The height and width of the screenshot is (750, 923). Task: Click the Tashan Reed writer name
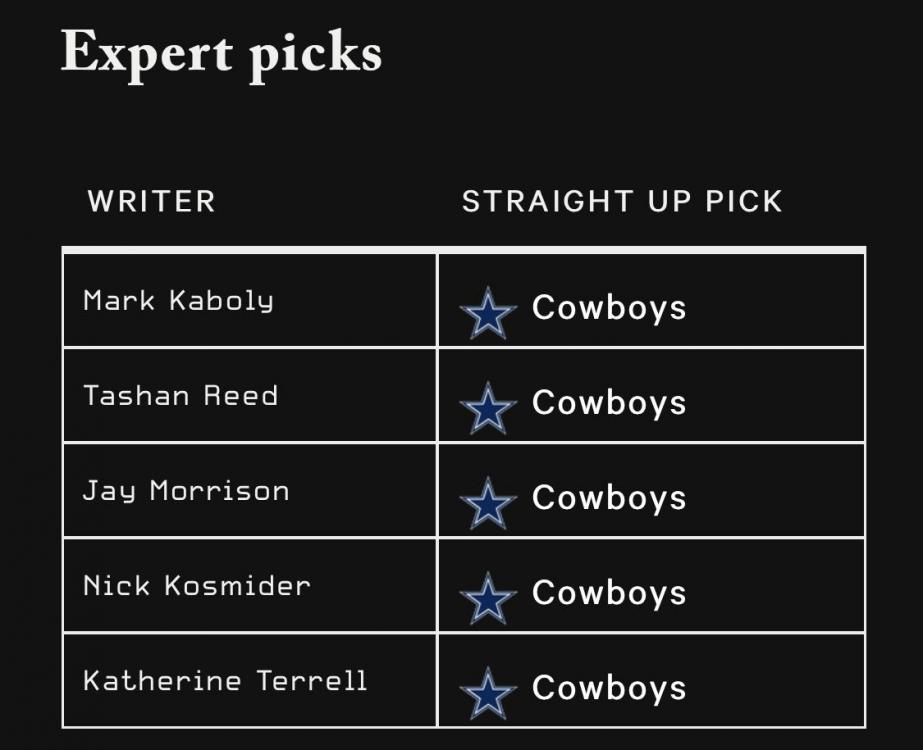[180, 395]
